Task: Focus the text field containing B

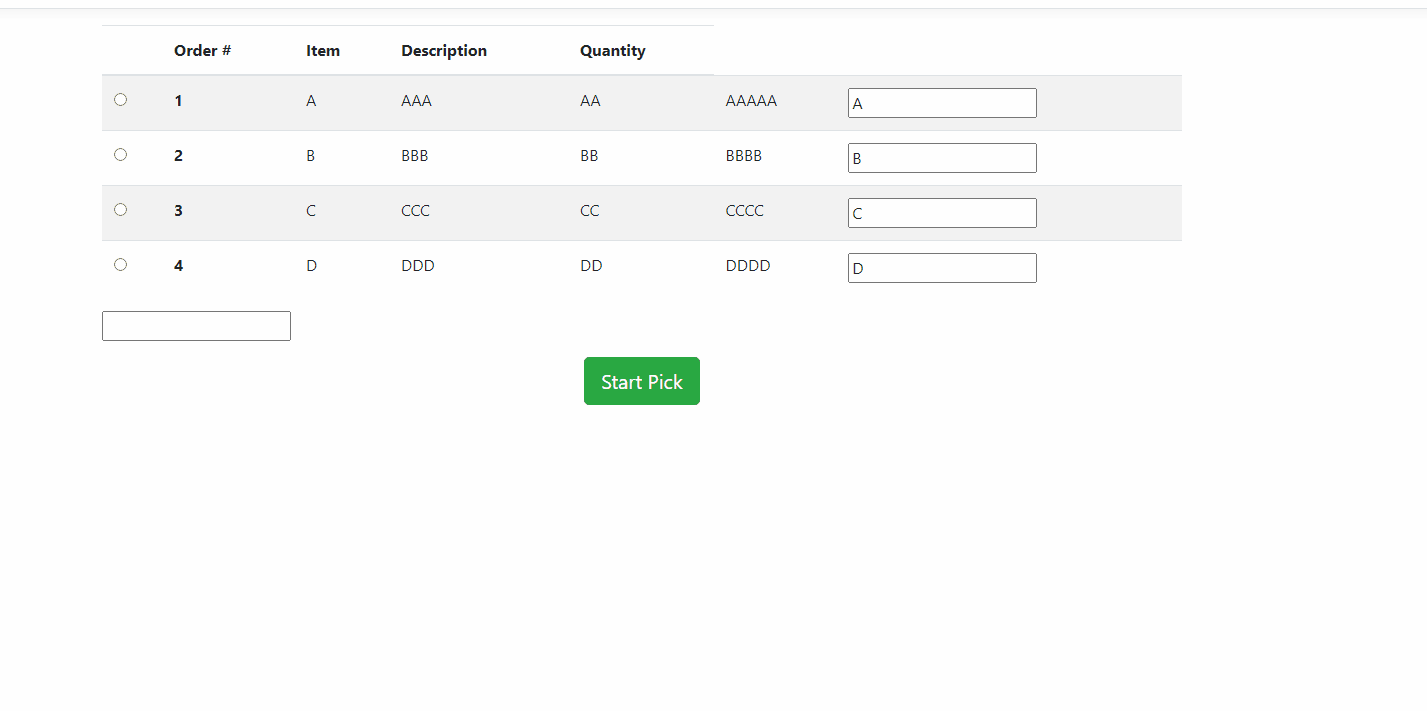Action: (942, 158)
